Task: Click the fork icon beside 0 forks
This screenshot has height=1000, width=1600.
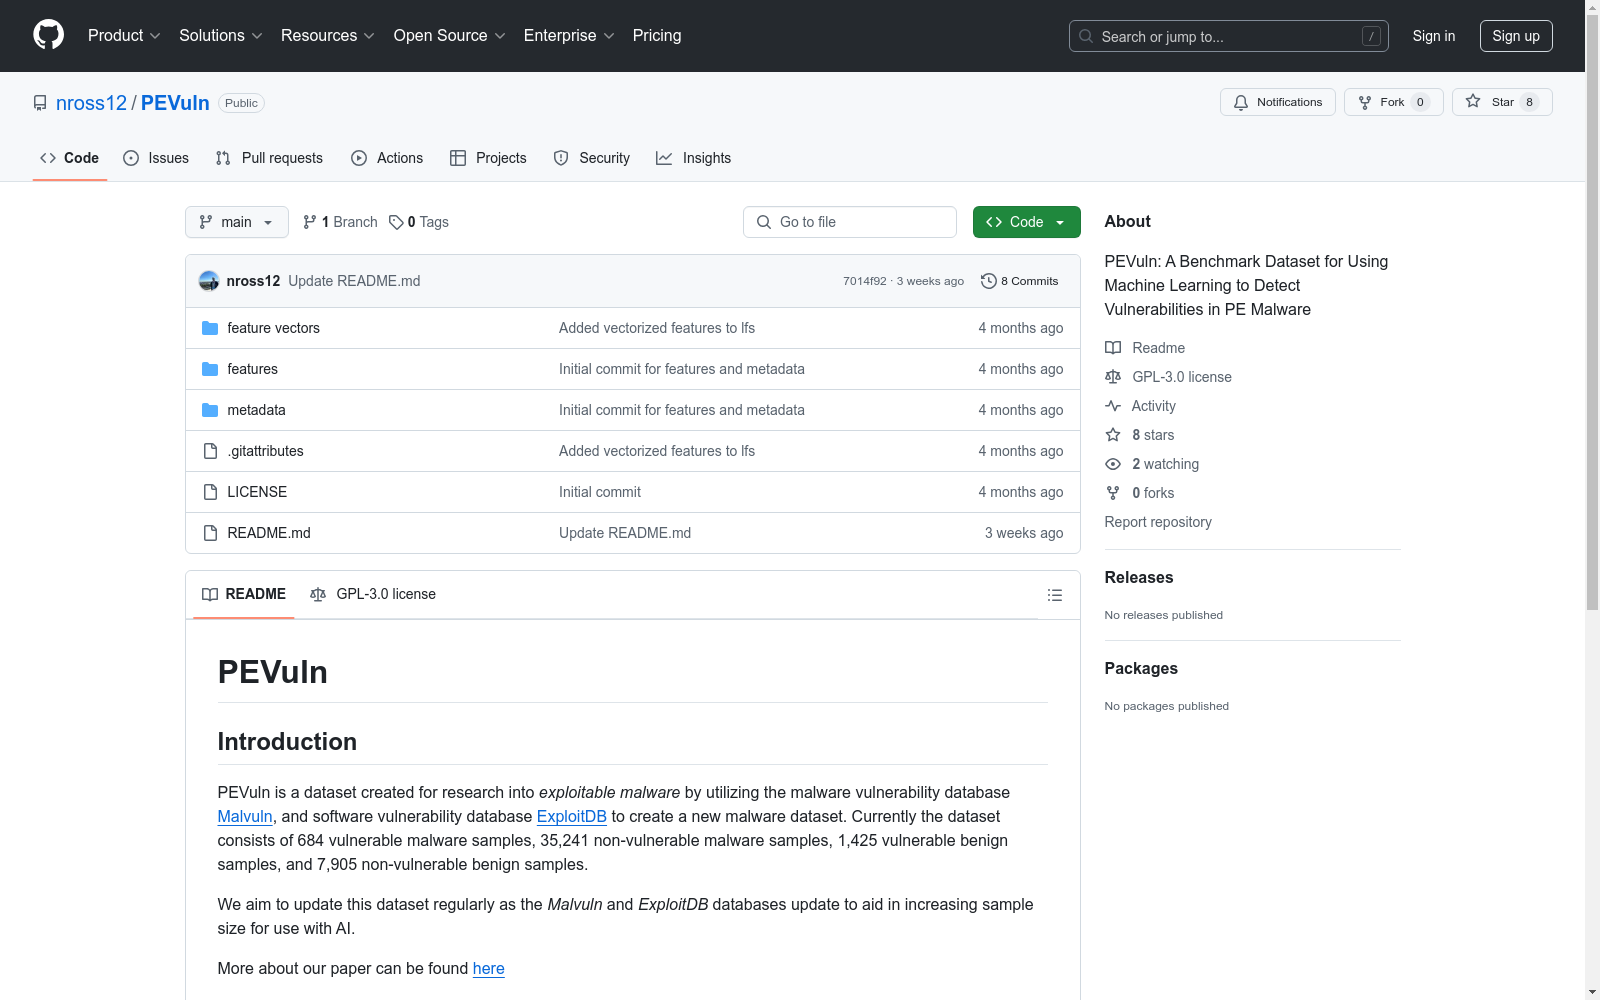Action: (1113, 493)
